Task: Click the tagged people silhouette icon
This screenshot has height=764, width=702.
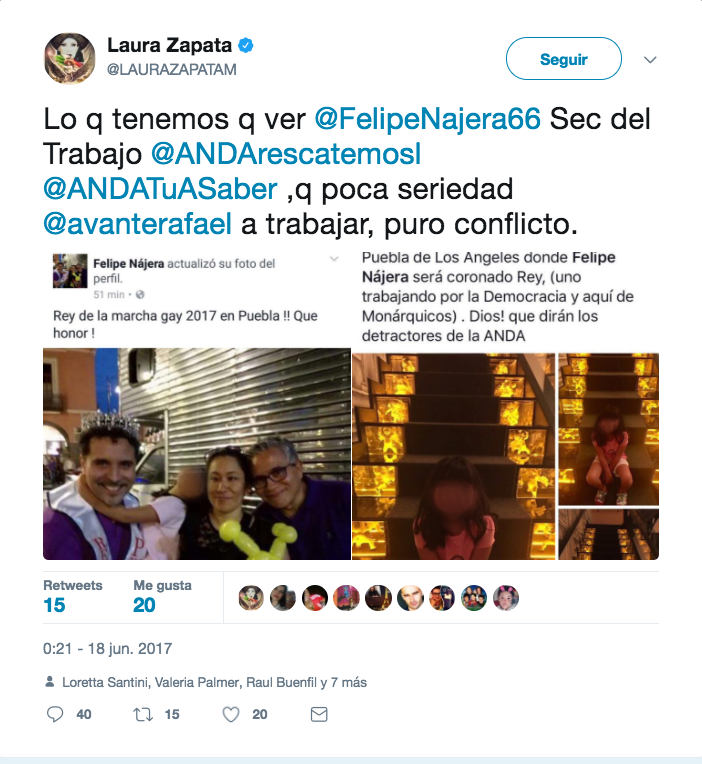Action: coord(50,681)
